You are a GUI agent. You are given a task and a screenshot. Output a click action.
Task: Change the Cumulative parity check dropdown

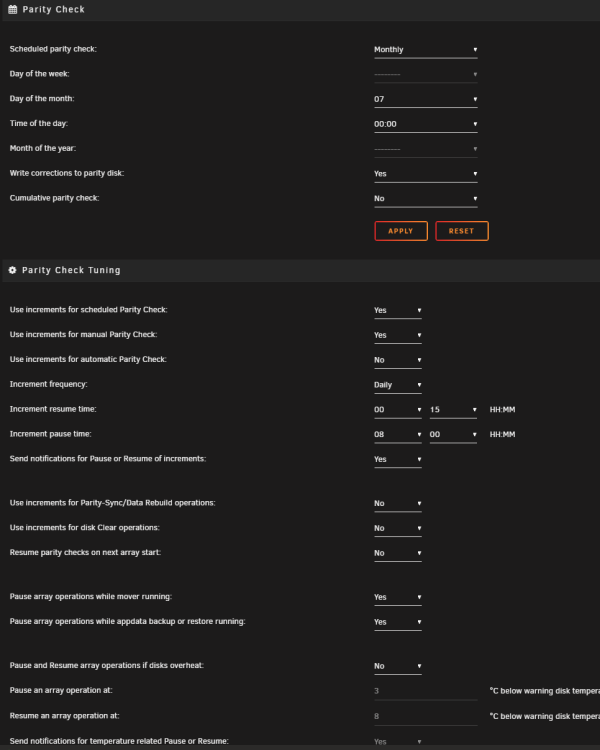(425, 199)
